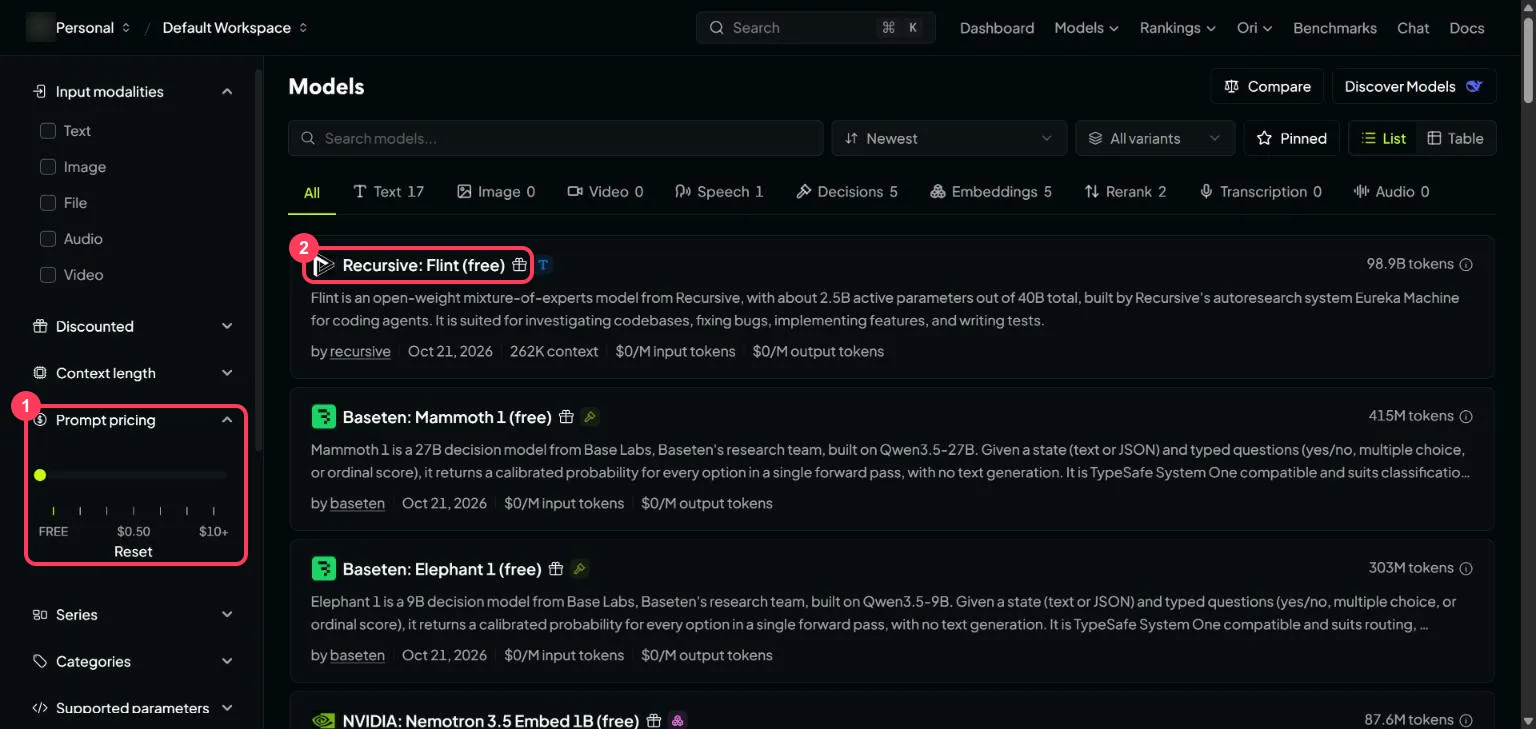1536x729 pixels.
Task: Open the info icon beside 415M tokens
Action: tap(1466, 416)
